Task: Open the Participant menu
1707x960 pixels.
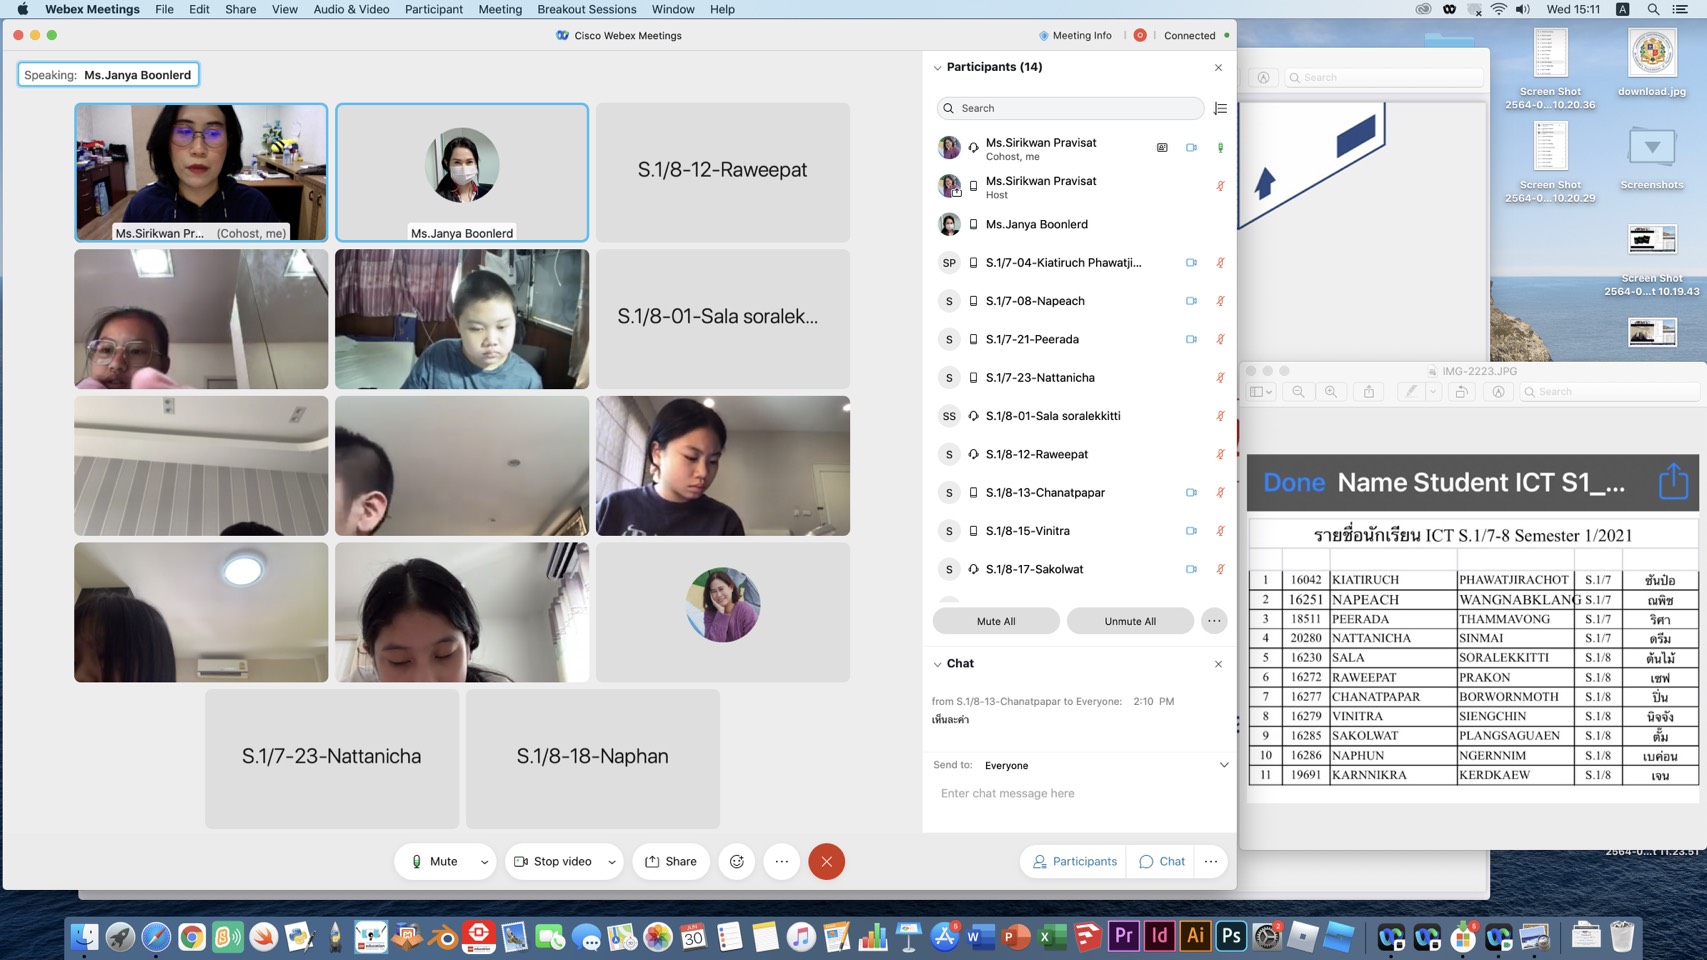Action: click(434, 9)
